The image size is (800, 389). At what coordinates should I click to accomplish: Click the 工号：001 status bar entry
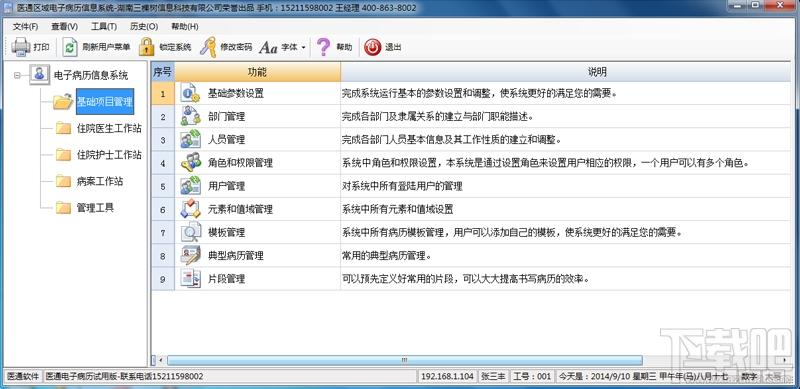(532, 376)
